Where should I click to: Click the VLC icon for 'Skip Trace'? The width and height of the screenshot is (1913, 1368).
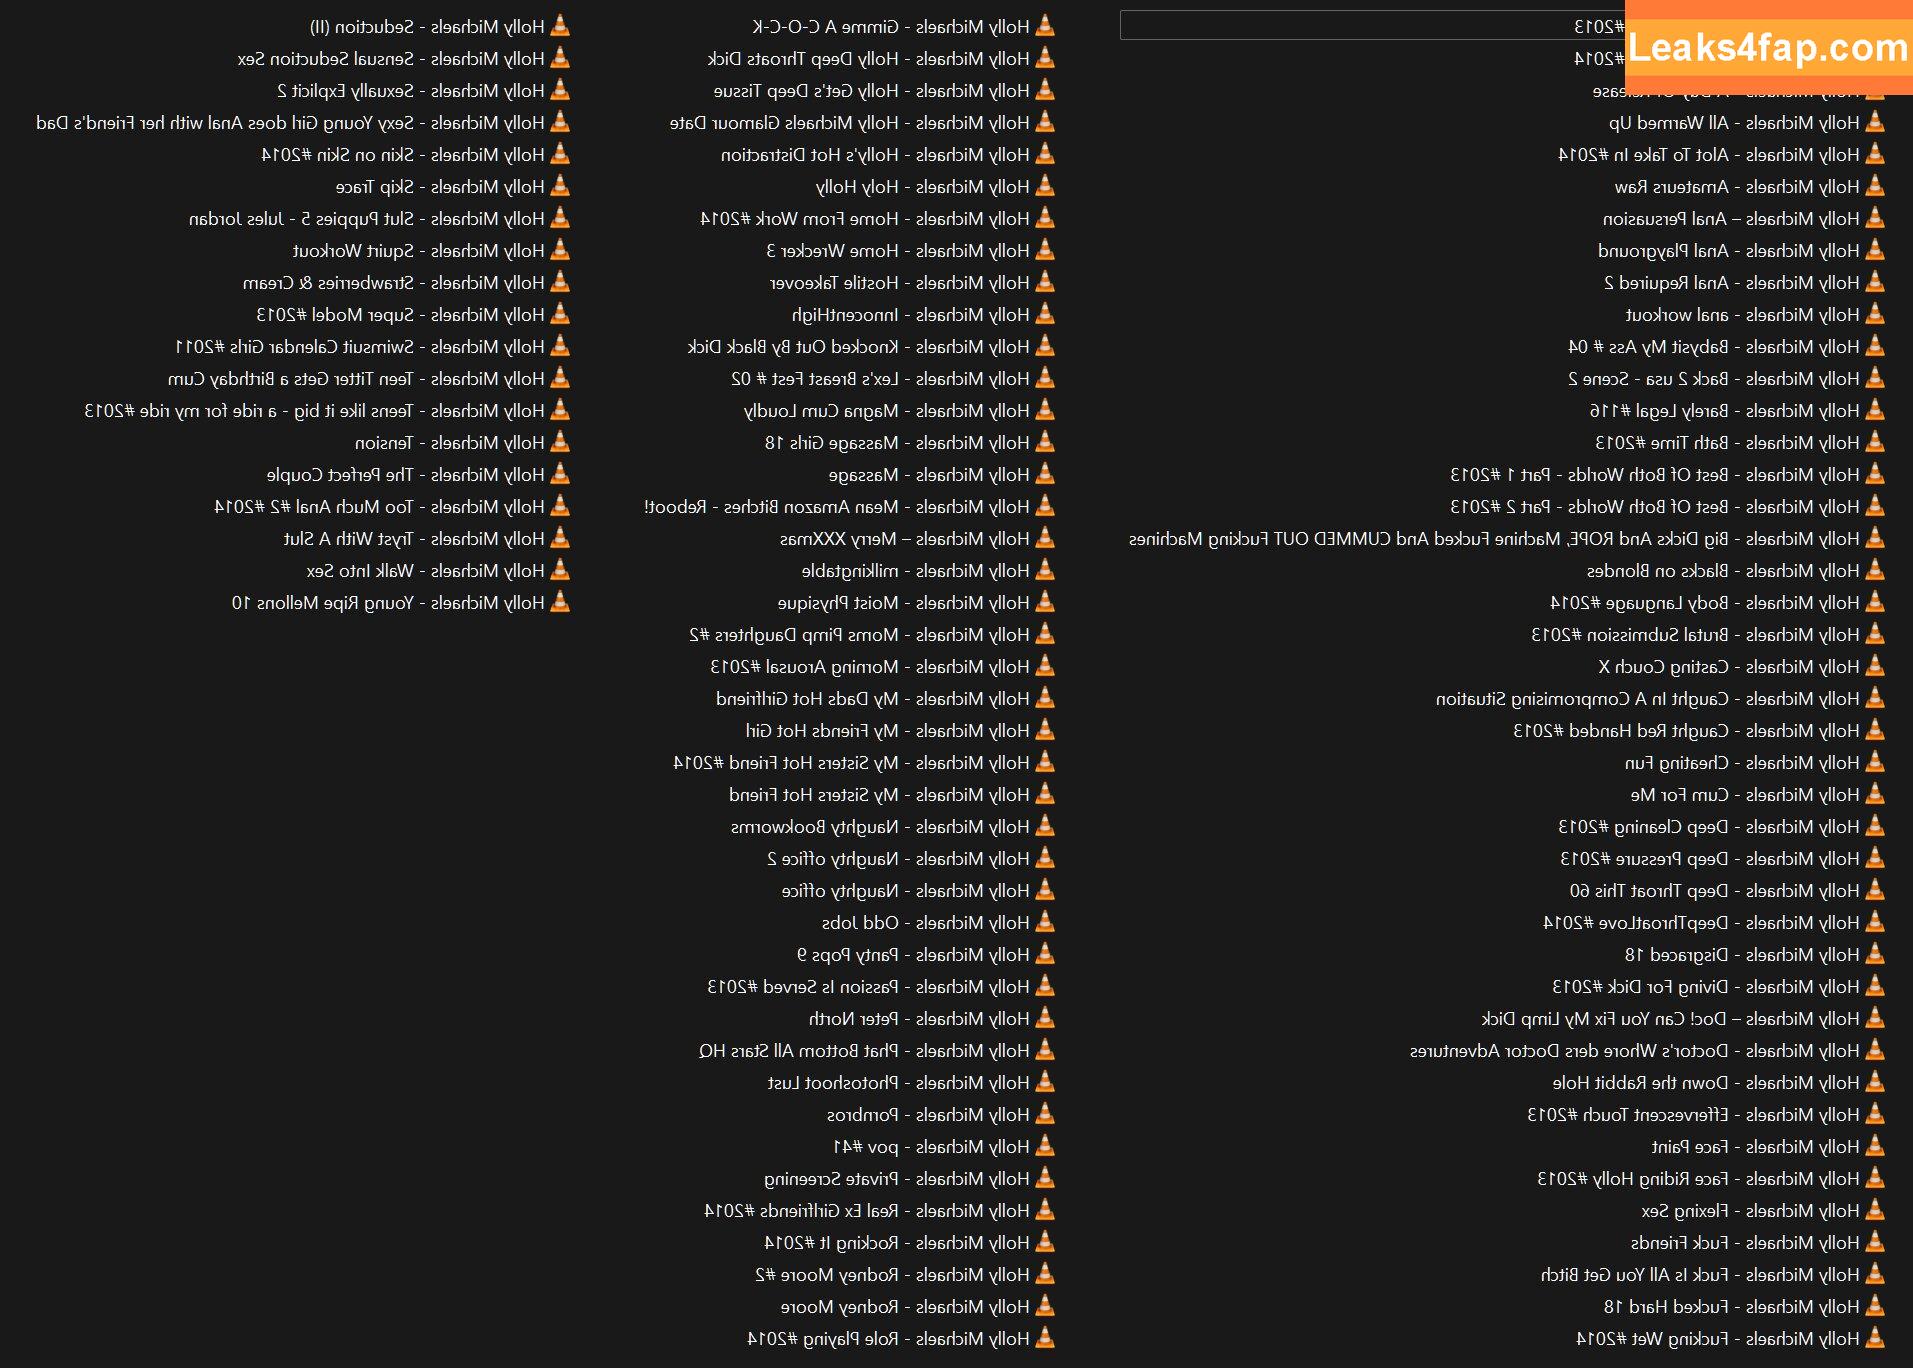tap(561, 186)
